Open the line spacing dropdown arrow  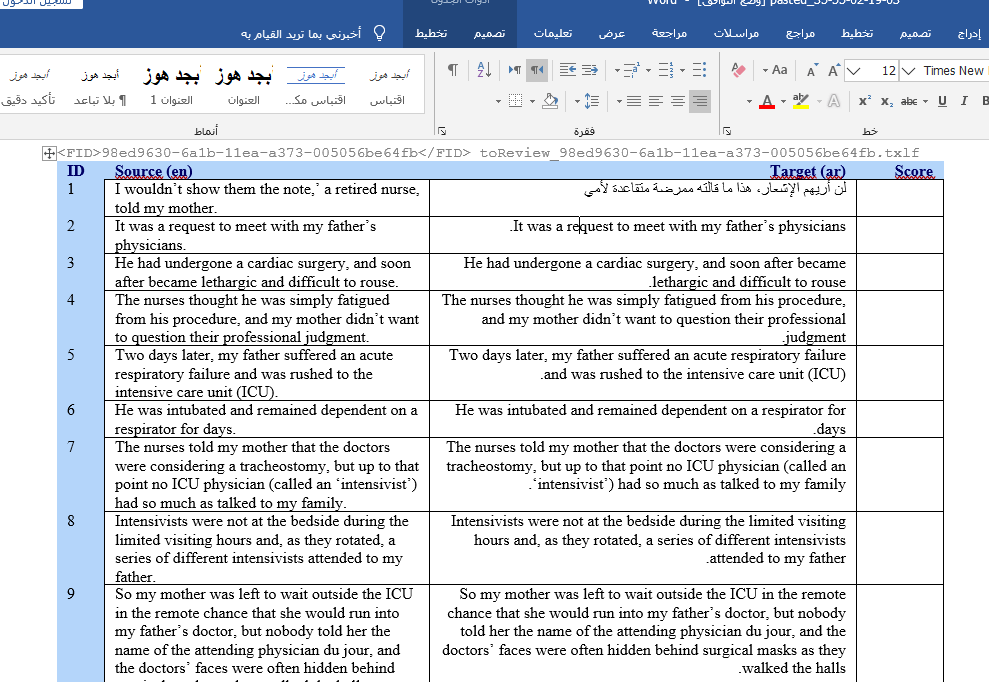point(577,101)
